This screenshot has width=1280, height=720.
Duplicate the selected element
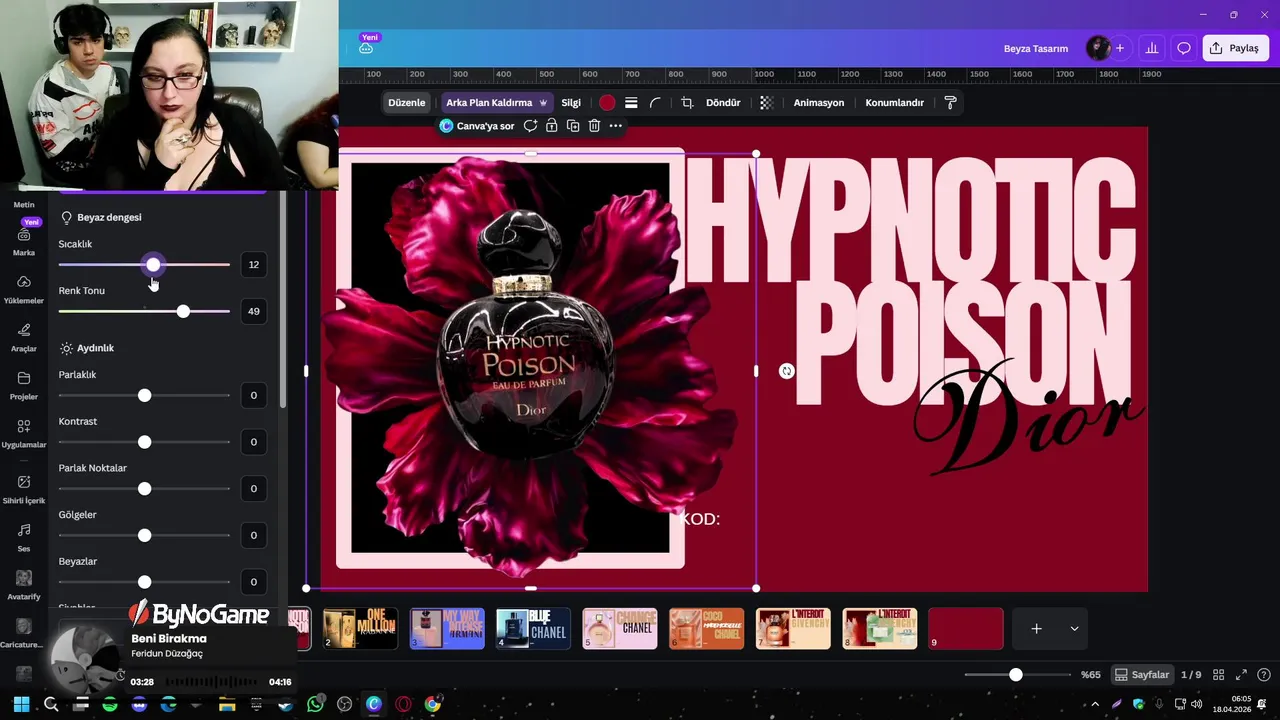[573, 126]
